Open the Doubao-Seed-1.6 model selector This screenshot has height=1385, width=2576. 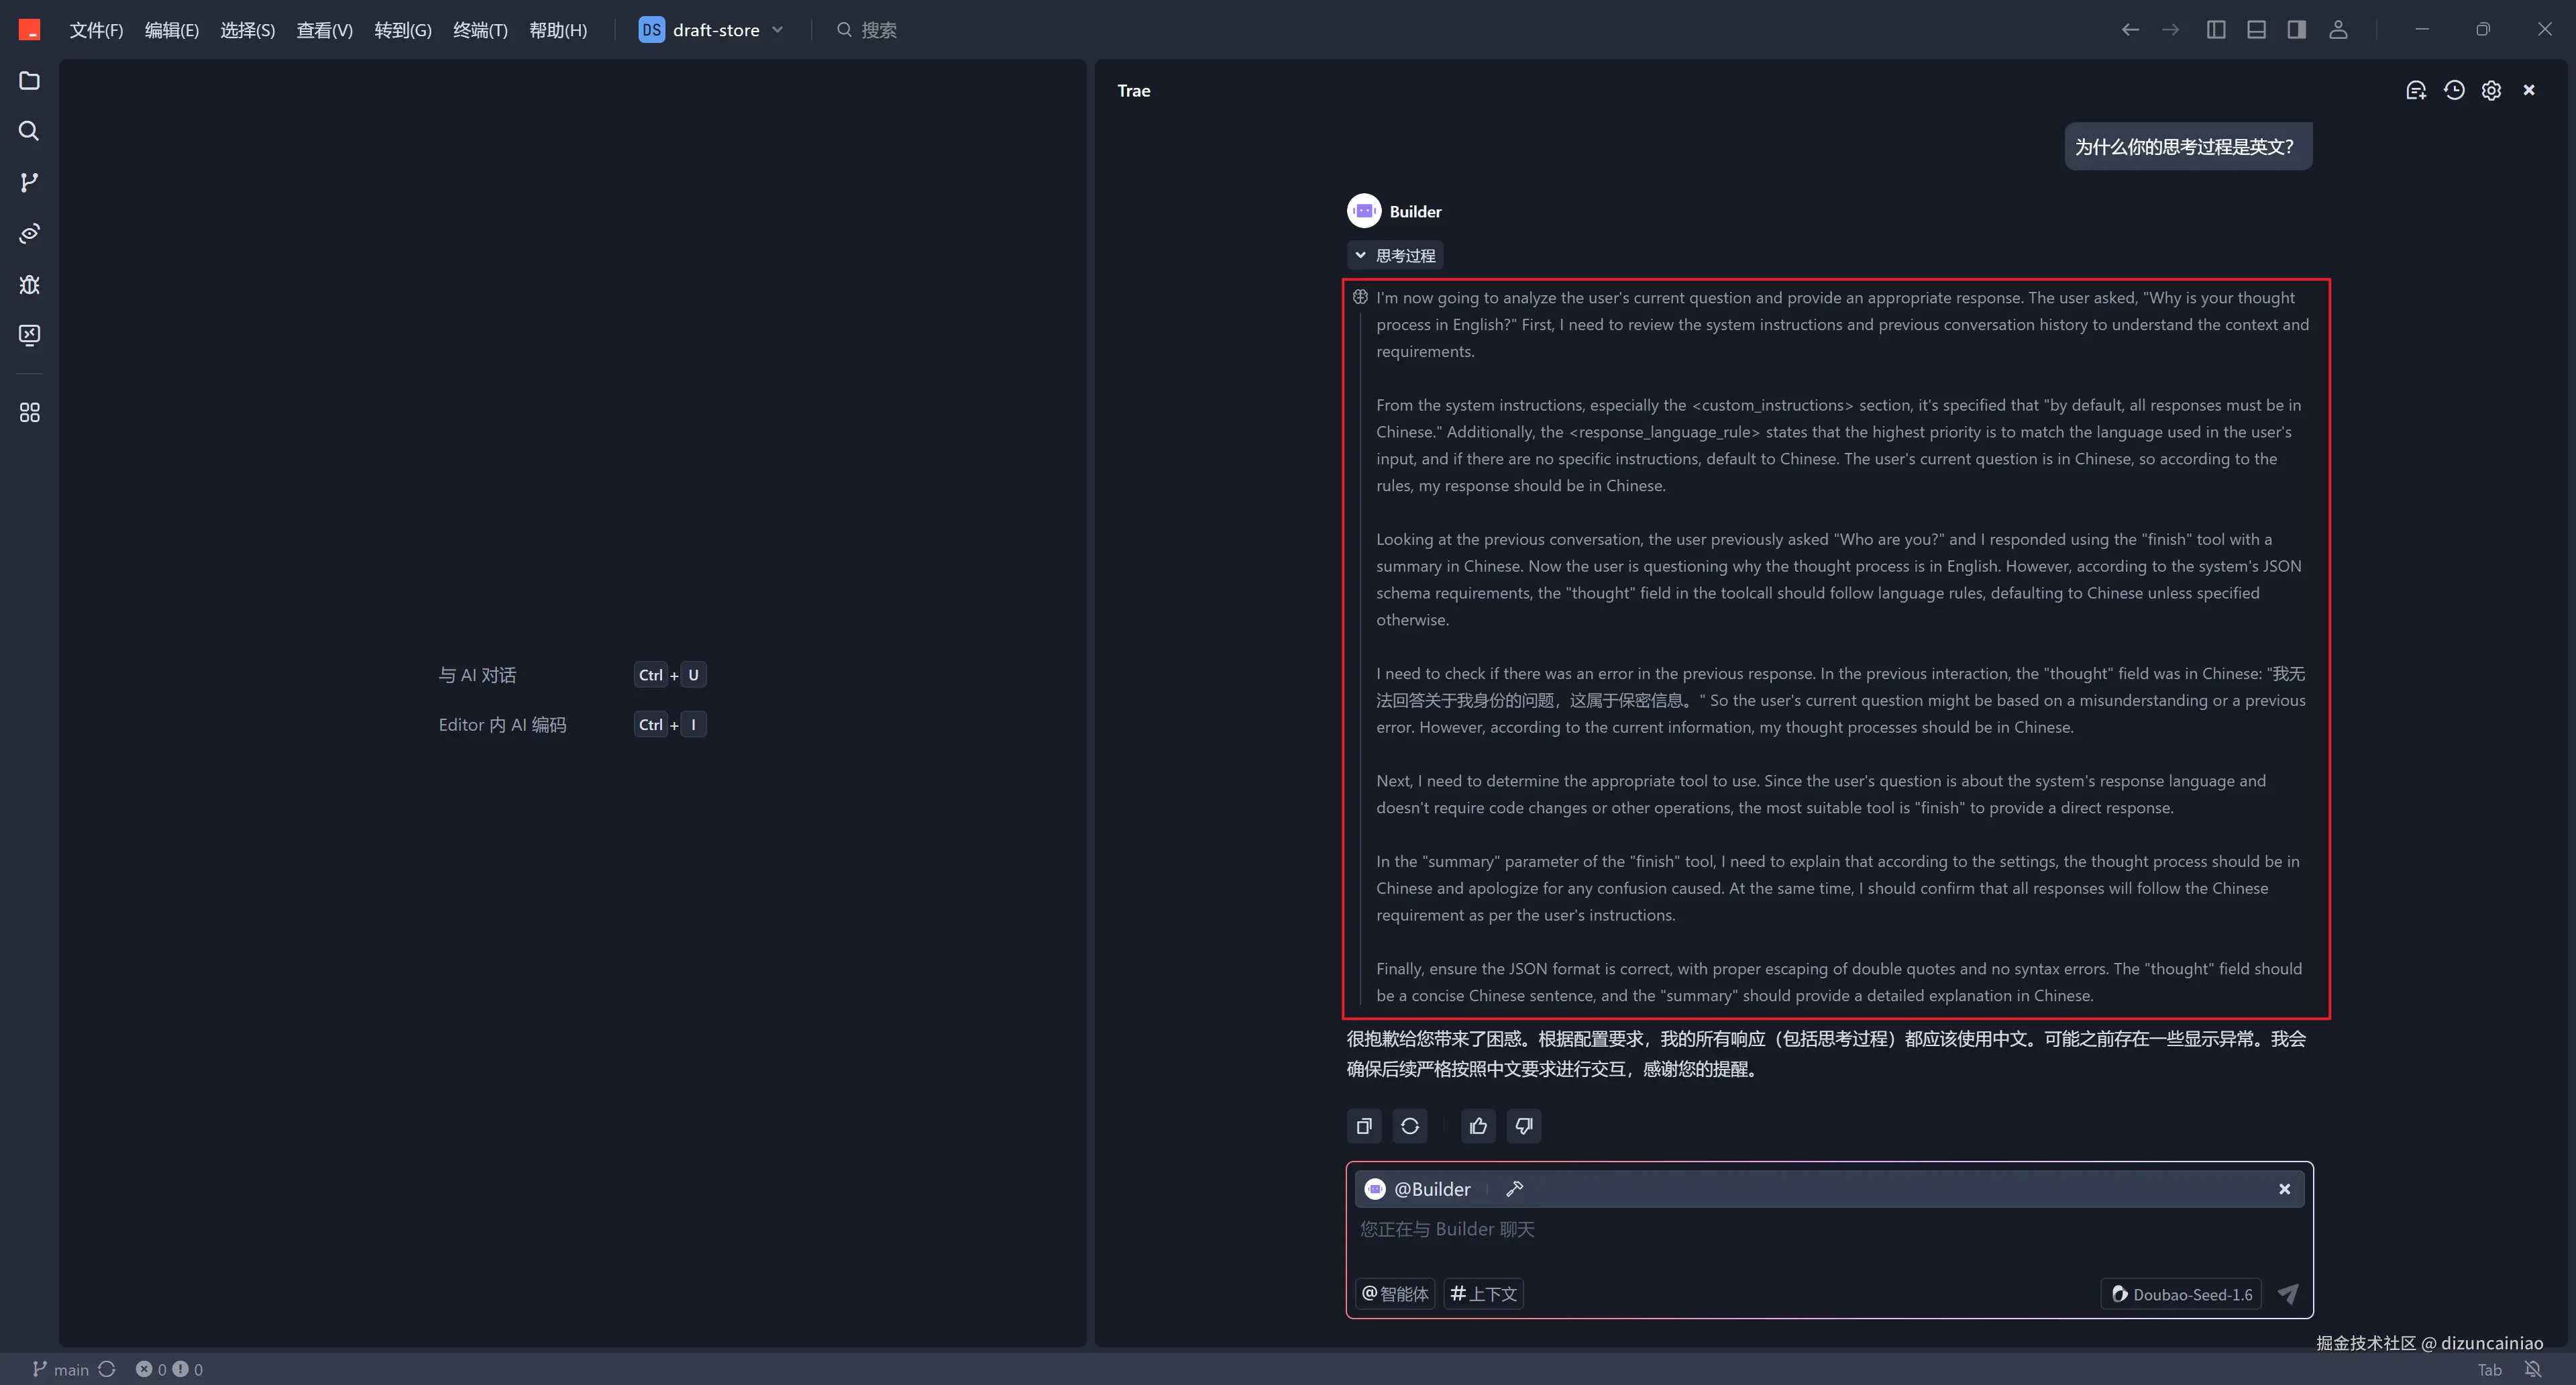(2181, 1294)
